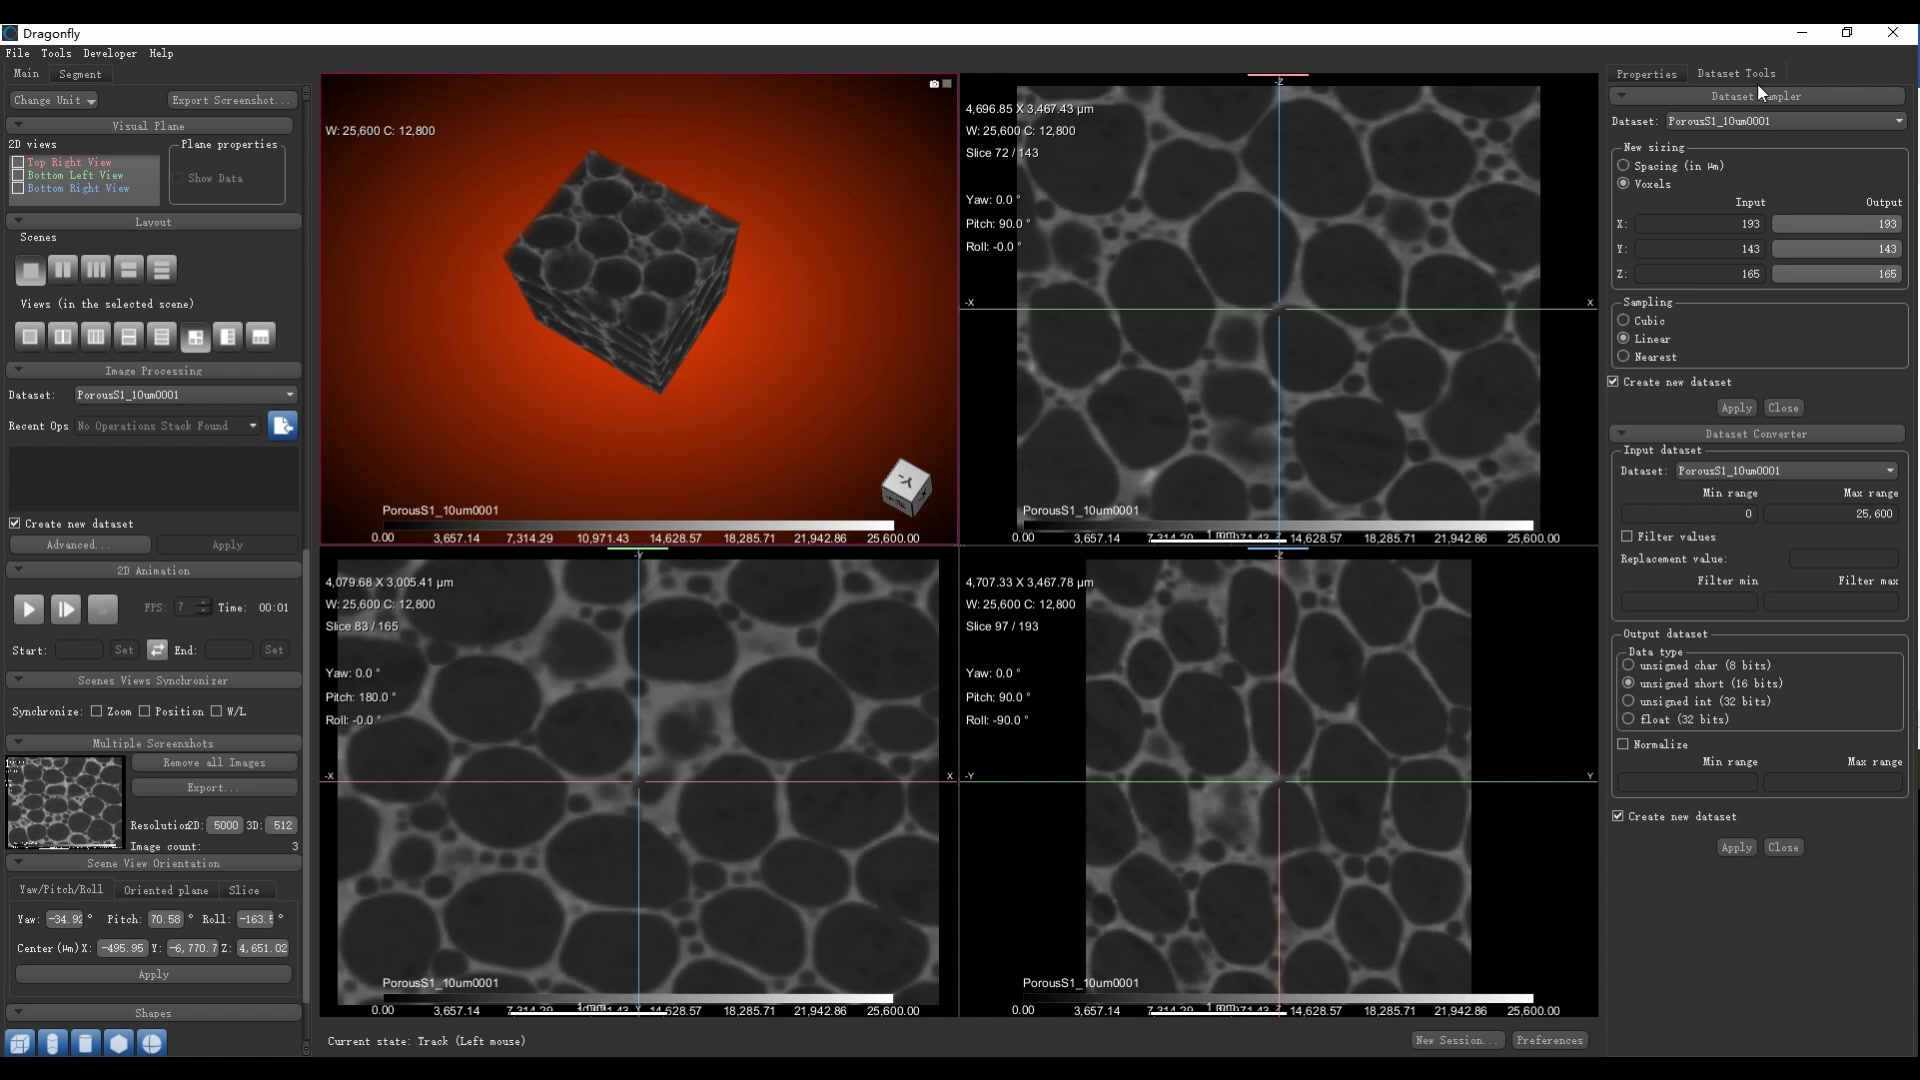
Task: Add a box shape
Action: tap(19, 1043)
